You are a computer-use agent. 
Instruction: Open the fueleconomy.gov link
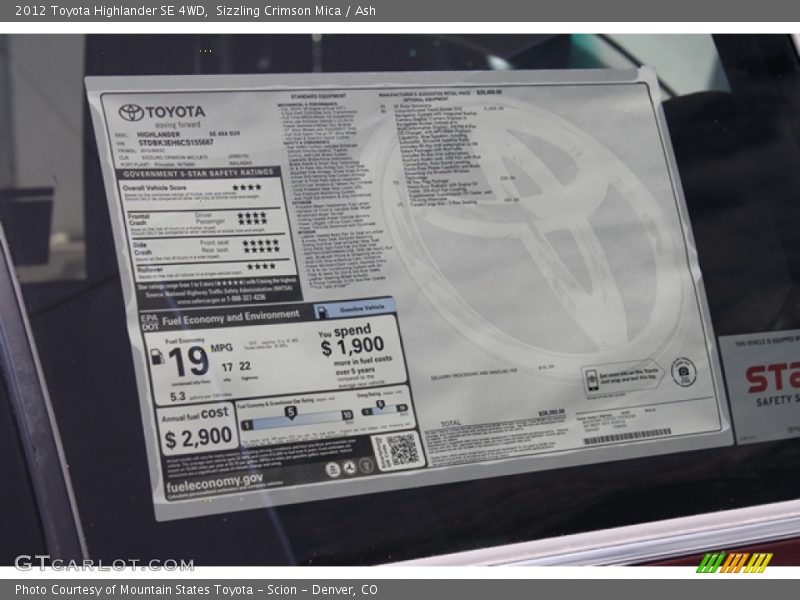tap(215, 482)
